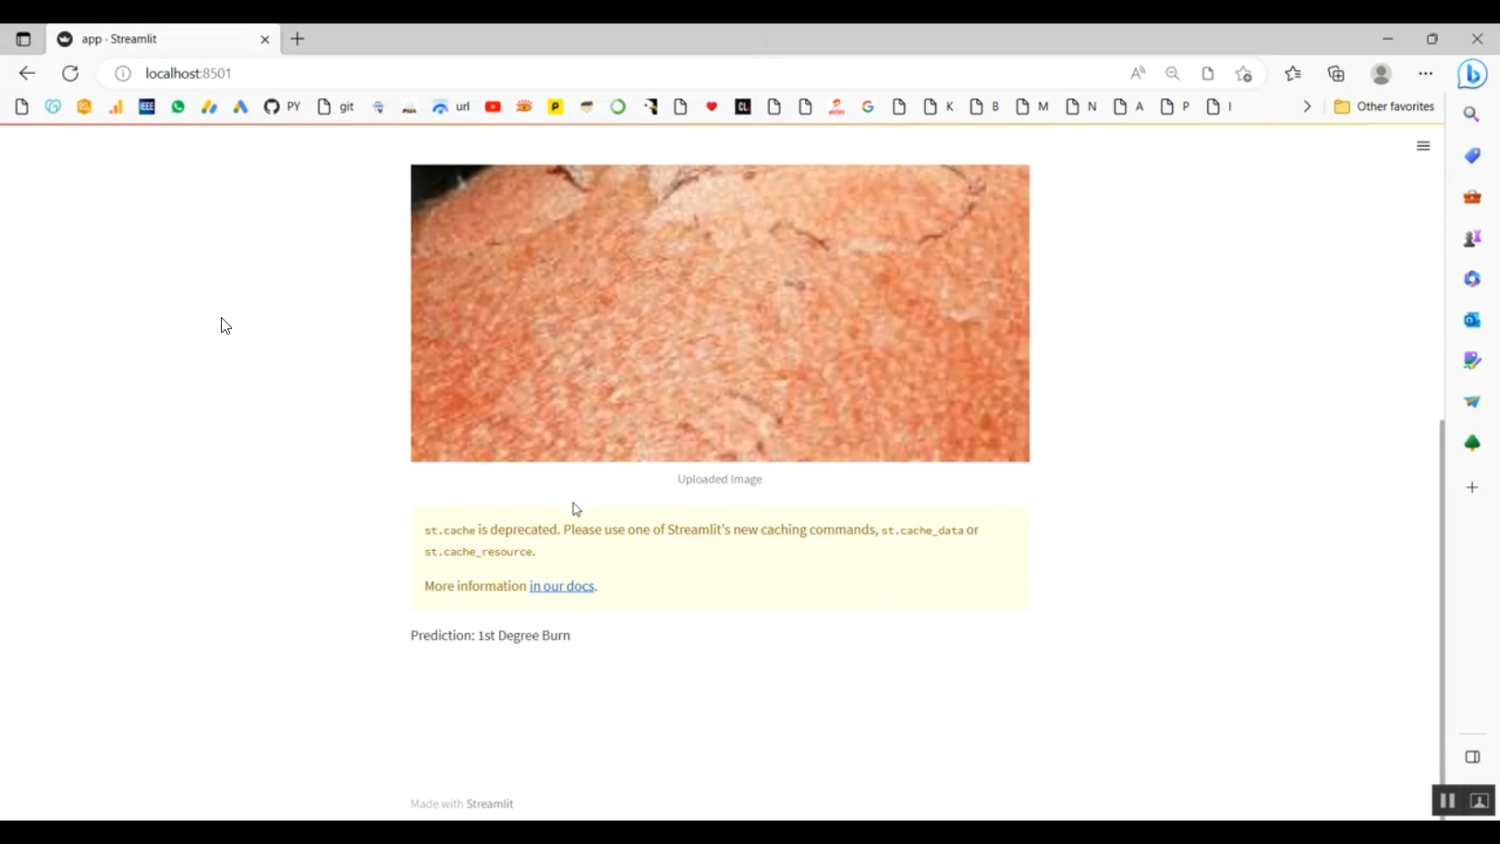This screenshot has height=844, width=1500.
Task: Click the zoom out magnifier in address bar
Action: [1173, 73]
